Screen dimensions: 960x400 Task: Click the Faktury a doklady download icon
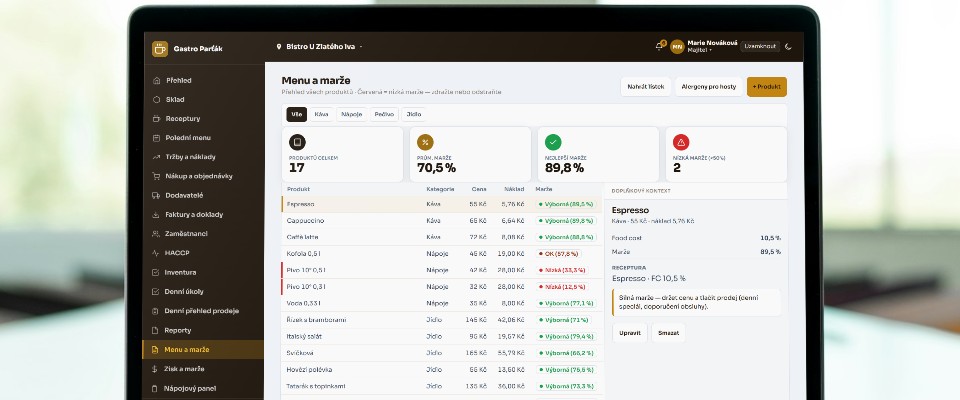[156, 215]
